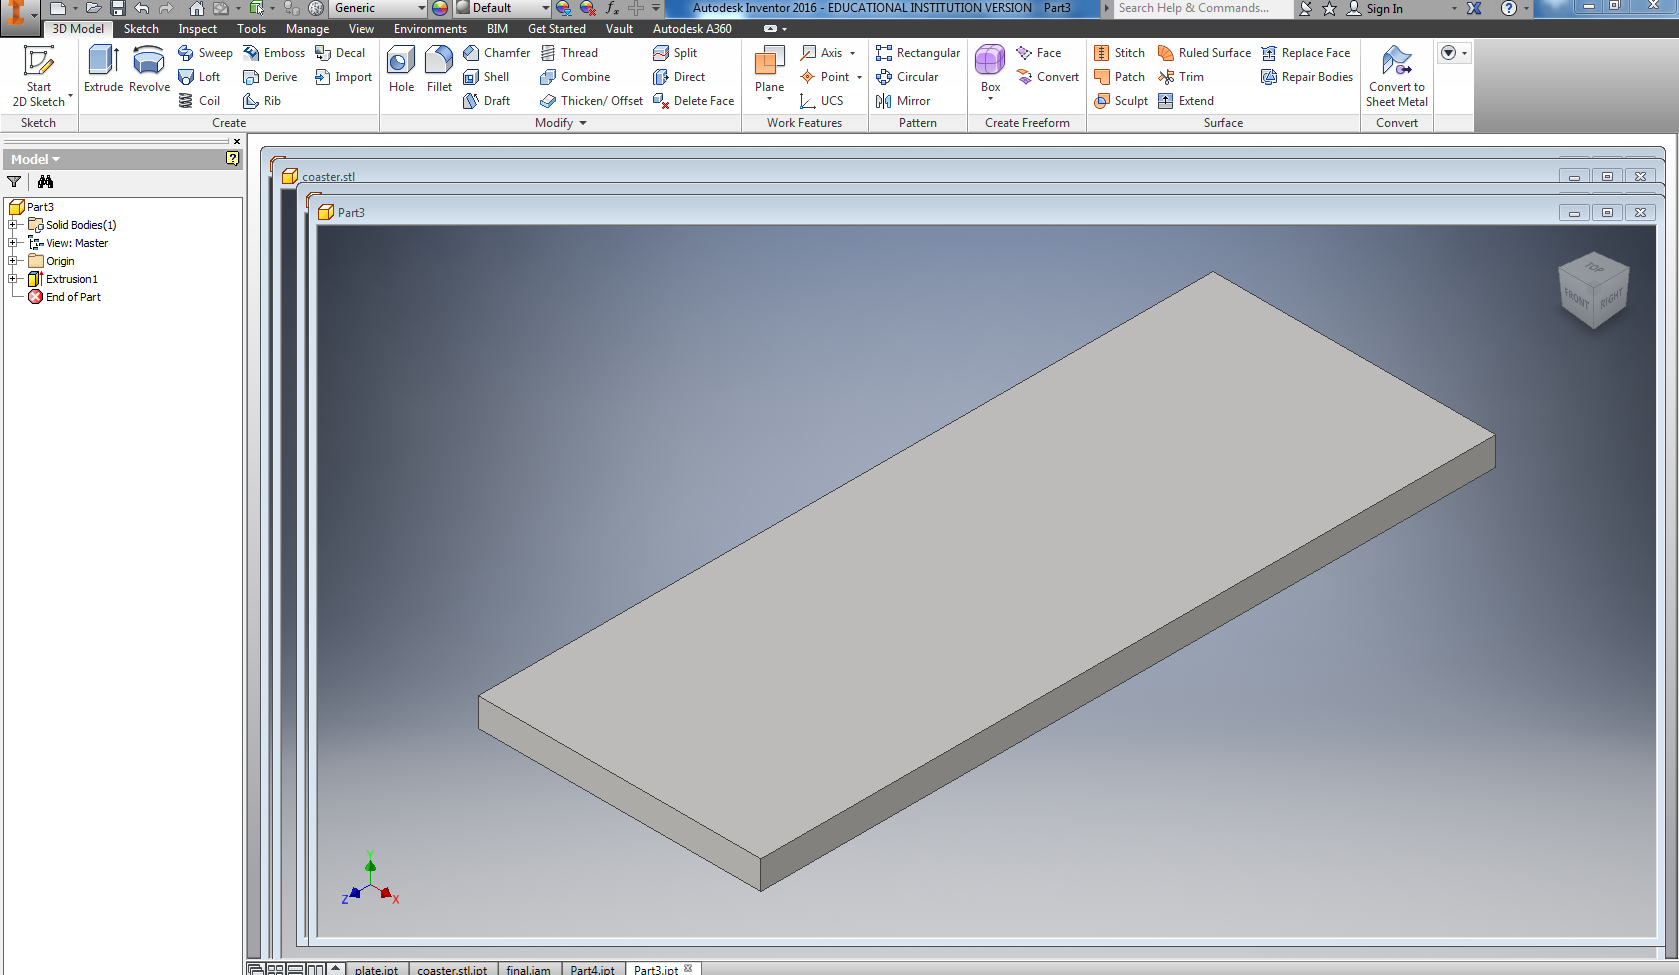Select End of Part marker
This screenshot has width=1679, height=975.
coord(64,297)
